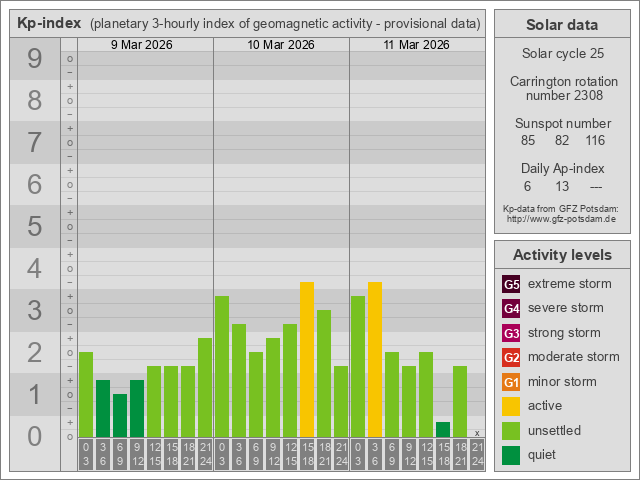The width and height of the screenshot is (640, 480).
Task: Click the Kp-index title text
Action: pyautogui.click(x=50, y=23)
